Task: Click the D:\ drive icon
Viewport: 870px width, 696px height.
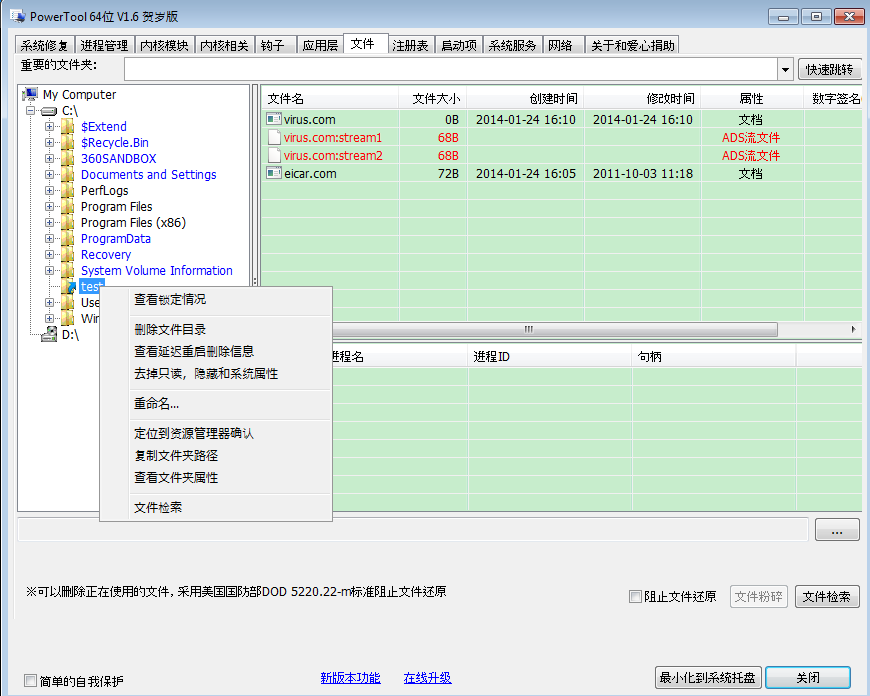Action: [x=49, y=335]
